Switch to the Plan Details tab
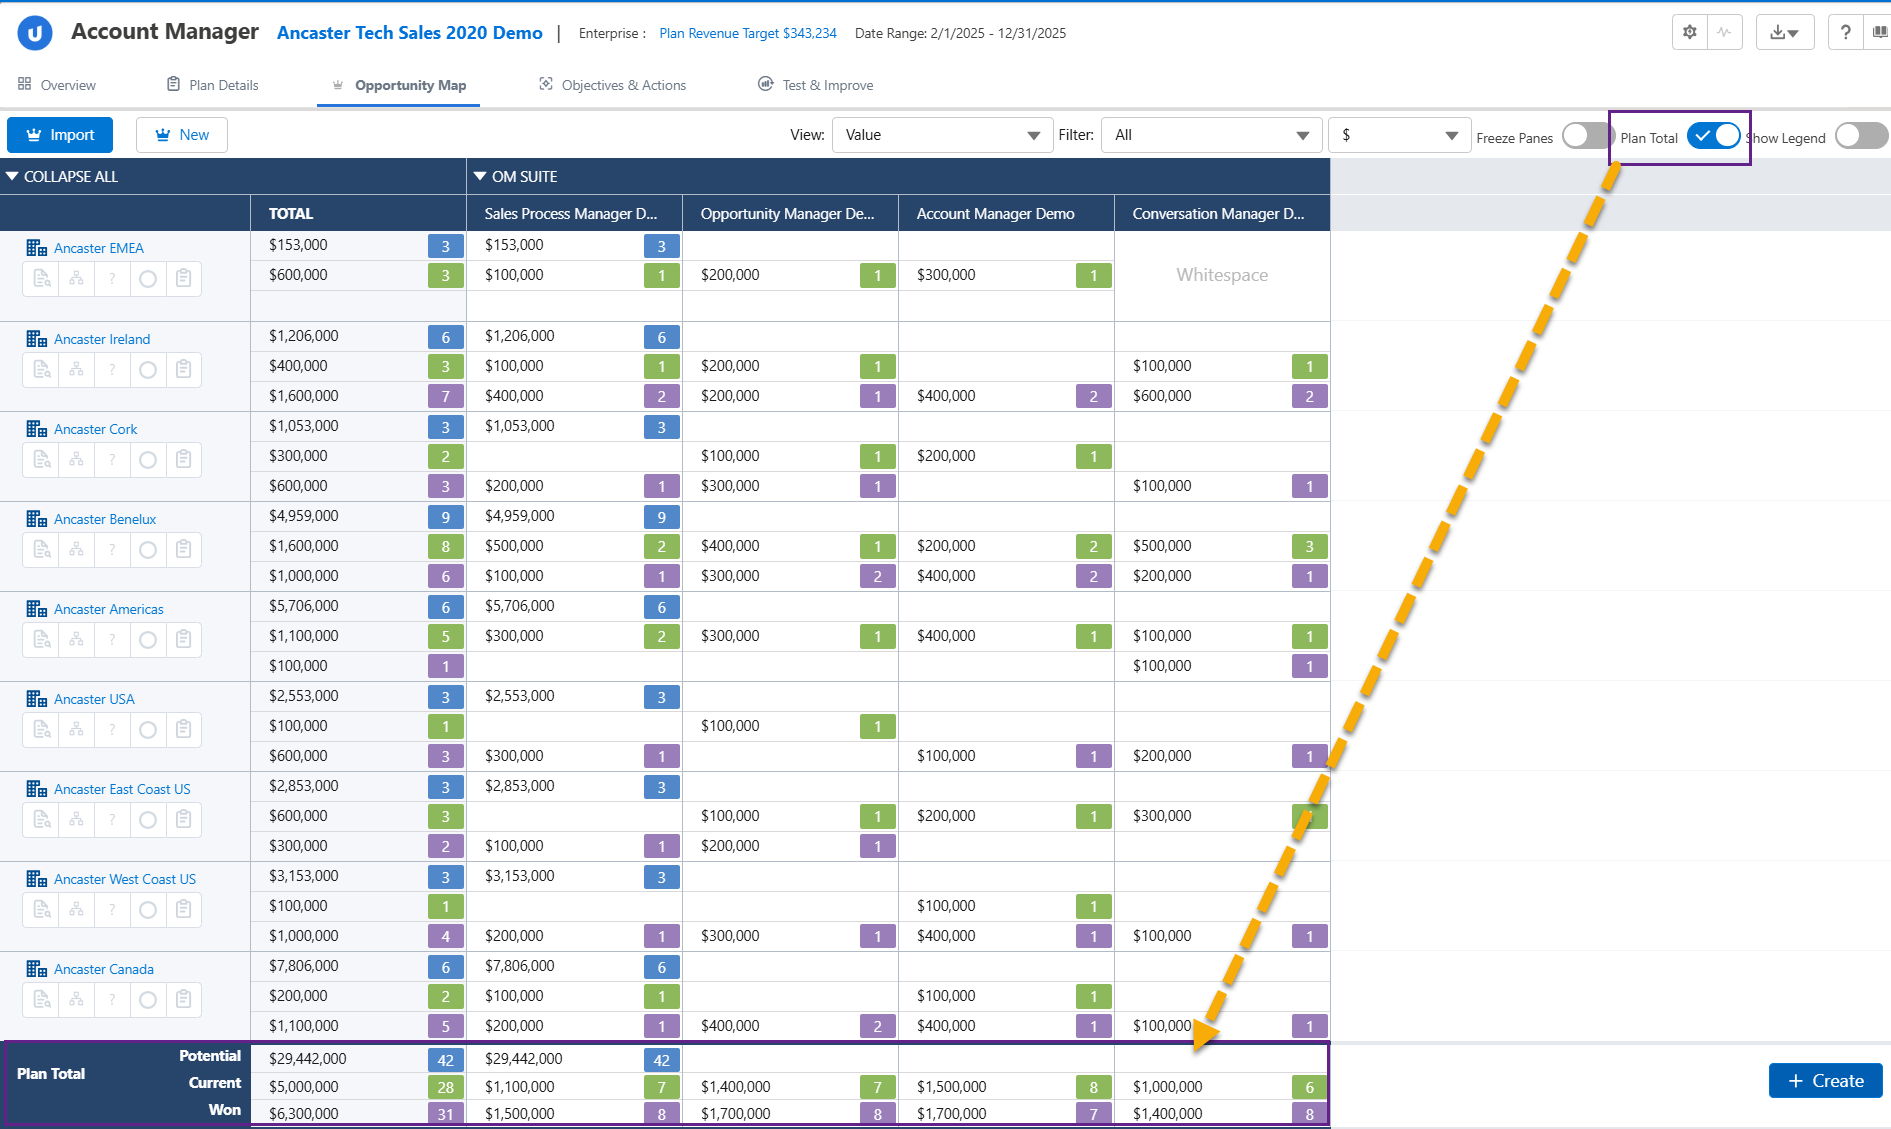The height and width of the screenshot is (1129, 1891). pos(212,85)
